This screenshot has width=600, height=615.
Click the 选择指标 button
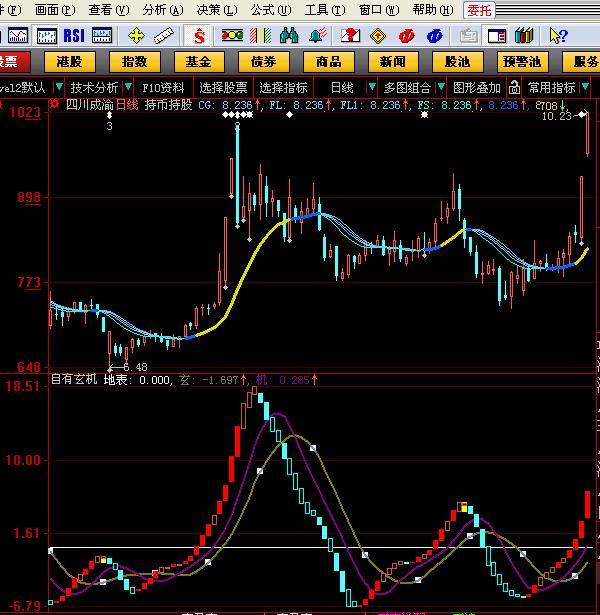tap(284, 87)
